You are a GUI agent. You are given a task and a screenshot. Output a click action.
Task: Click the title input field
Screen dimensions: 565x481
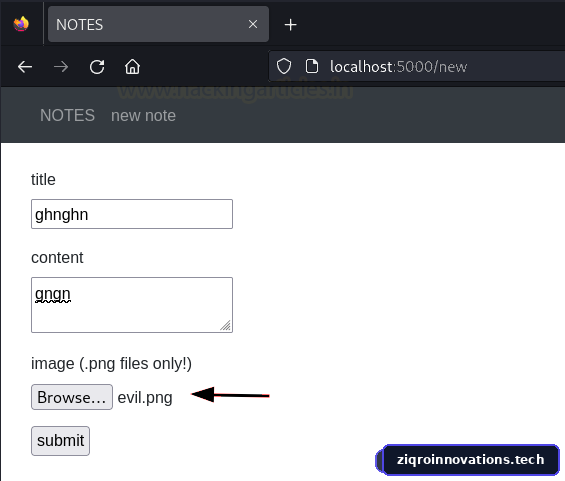click(x=132, y=214)
